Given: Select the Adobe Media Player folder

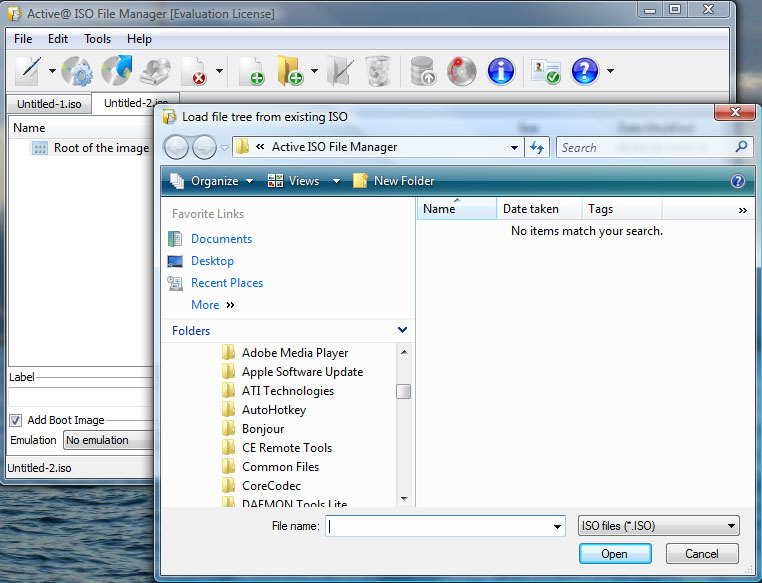Looking at the screenshot, I should (x=285, y=353).
